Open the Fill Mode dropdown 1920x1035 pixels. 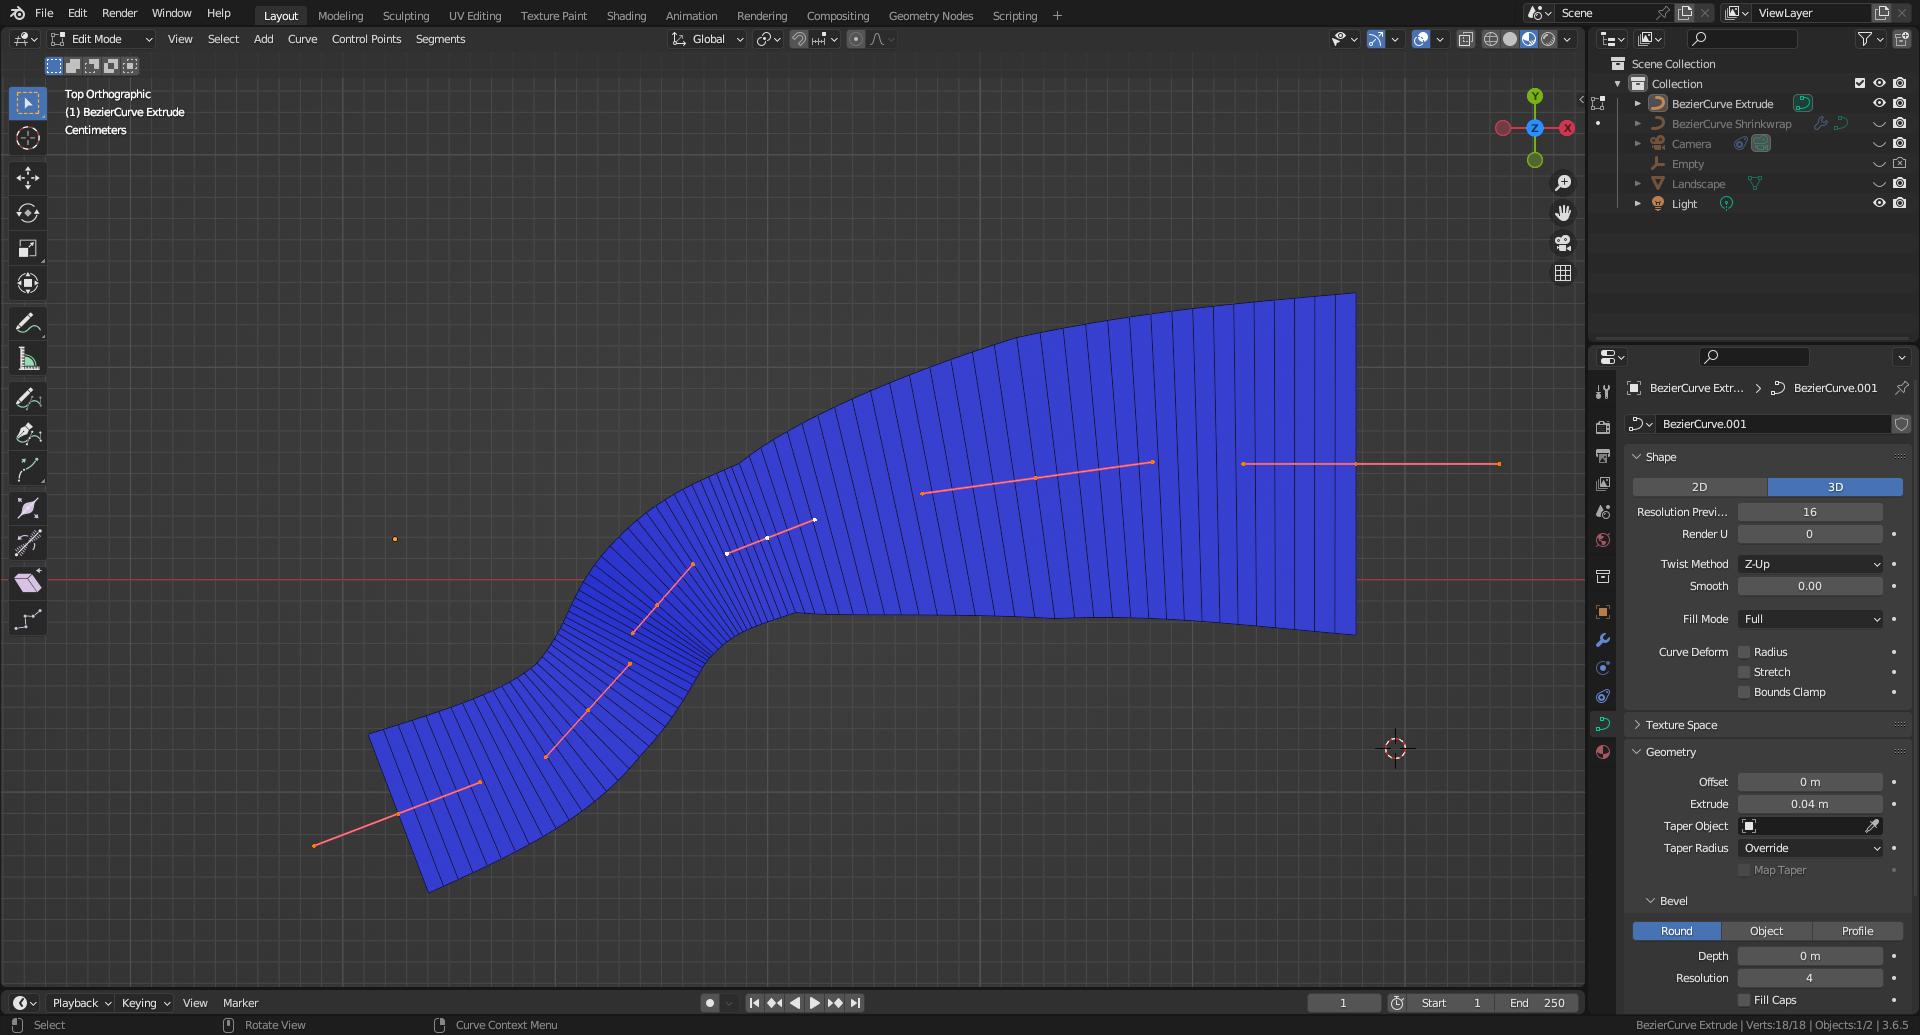click(1810, 619)
